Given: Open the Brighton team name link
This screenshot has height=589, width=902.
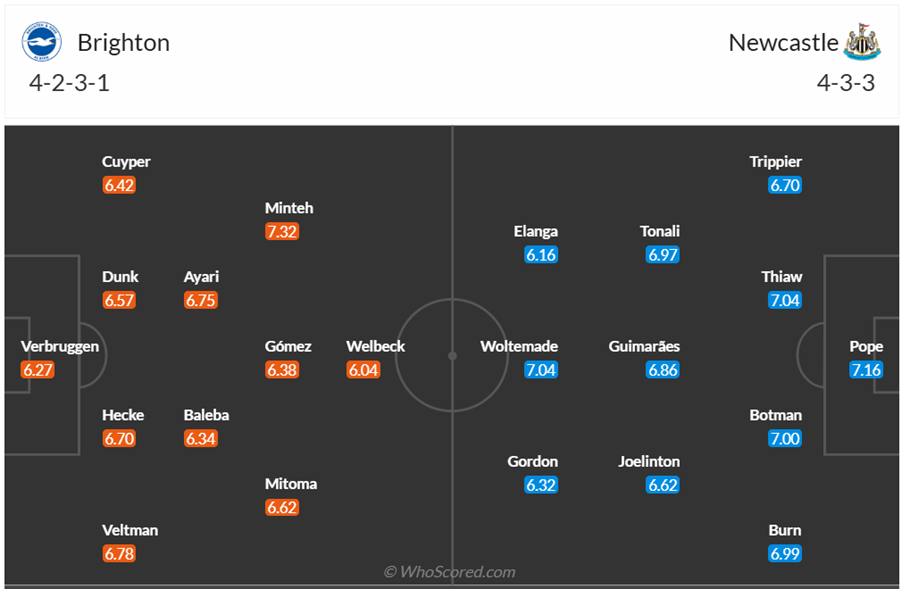Looking at the screenshot, I should coord(123,43).
